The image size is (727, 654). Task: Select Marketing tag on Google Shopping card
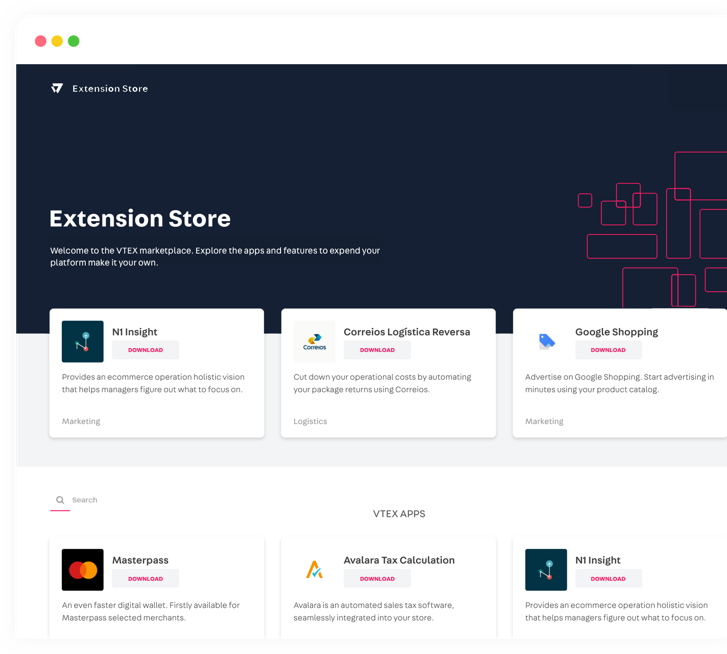click(544, 421)
